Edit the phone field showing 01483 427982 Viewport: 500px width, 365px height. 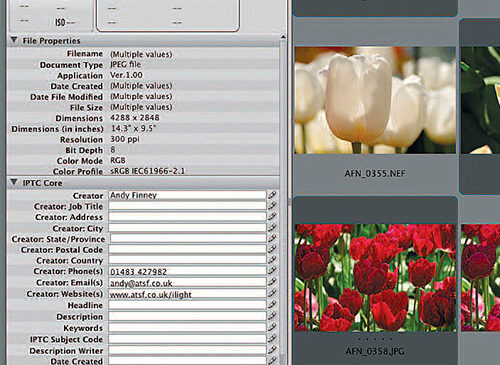[x=187, y=271]
